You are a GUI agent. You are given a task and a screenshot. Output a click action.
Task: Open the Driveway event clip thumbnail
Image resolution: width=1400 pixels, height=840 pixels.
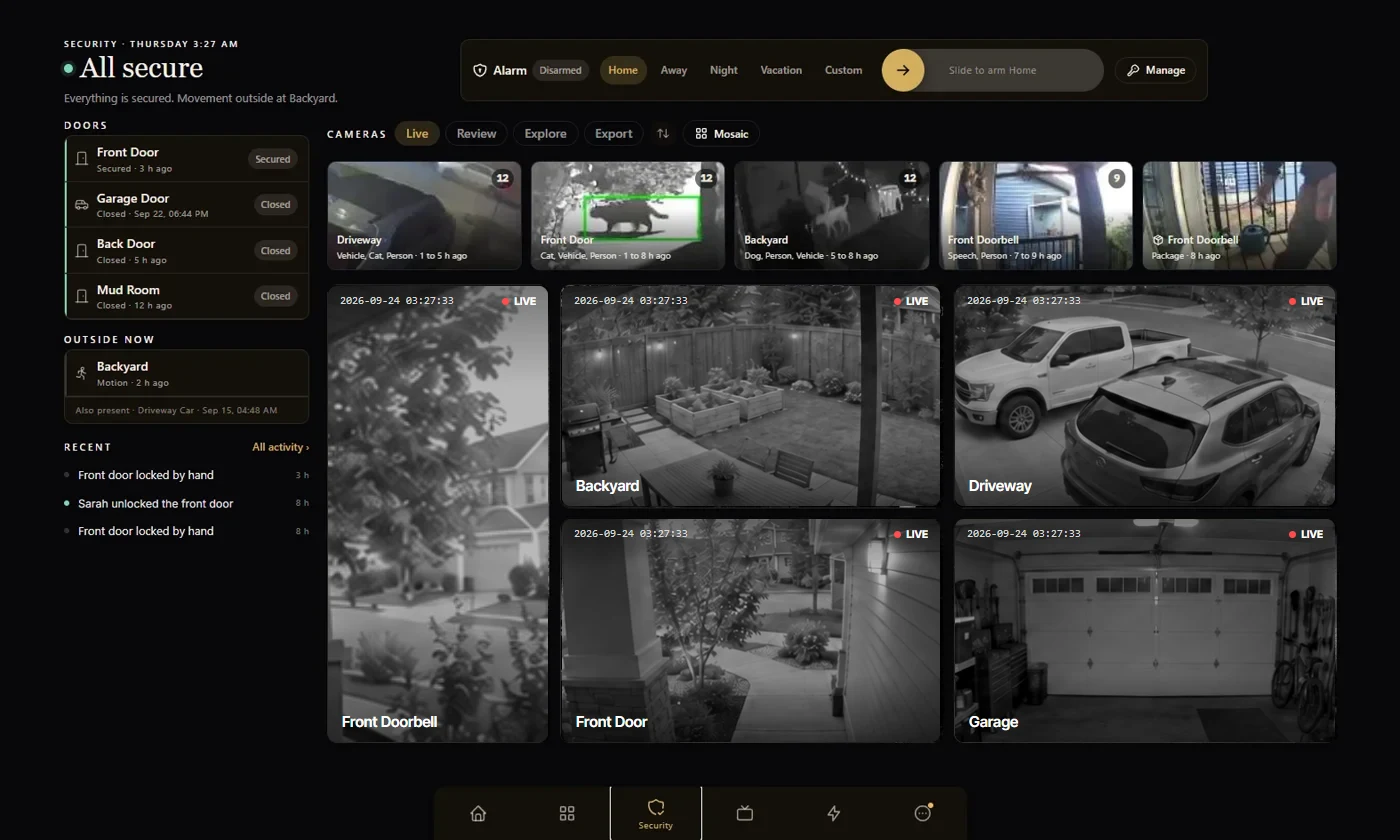click(424, 216)
